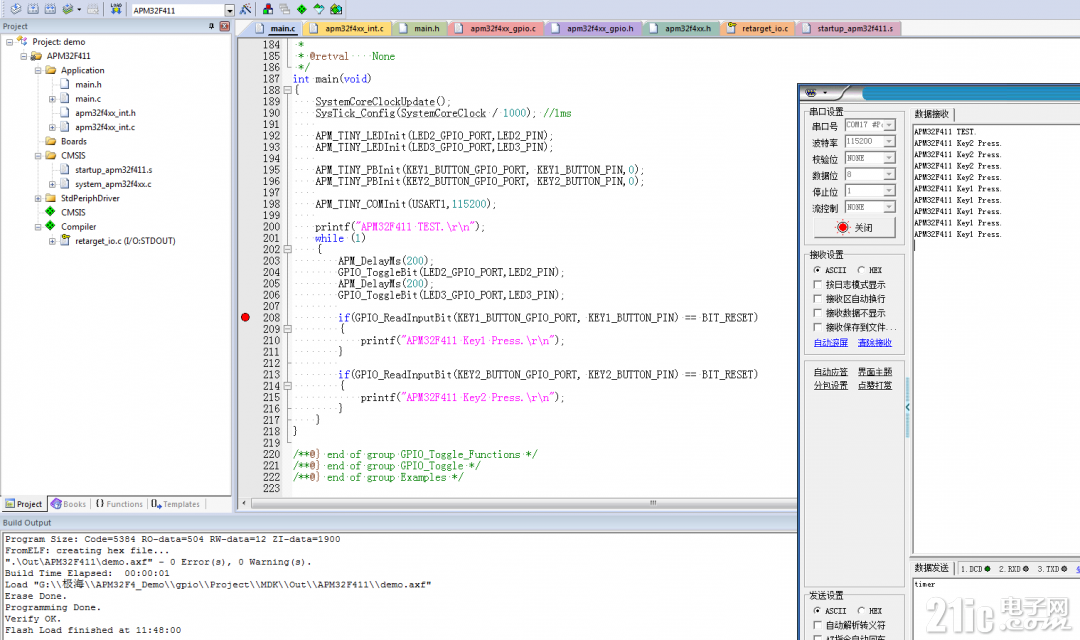Switch to apm32f4xx_int.c editor tab
Screen dimensions: 1080x640
tap(349, 28)
